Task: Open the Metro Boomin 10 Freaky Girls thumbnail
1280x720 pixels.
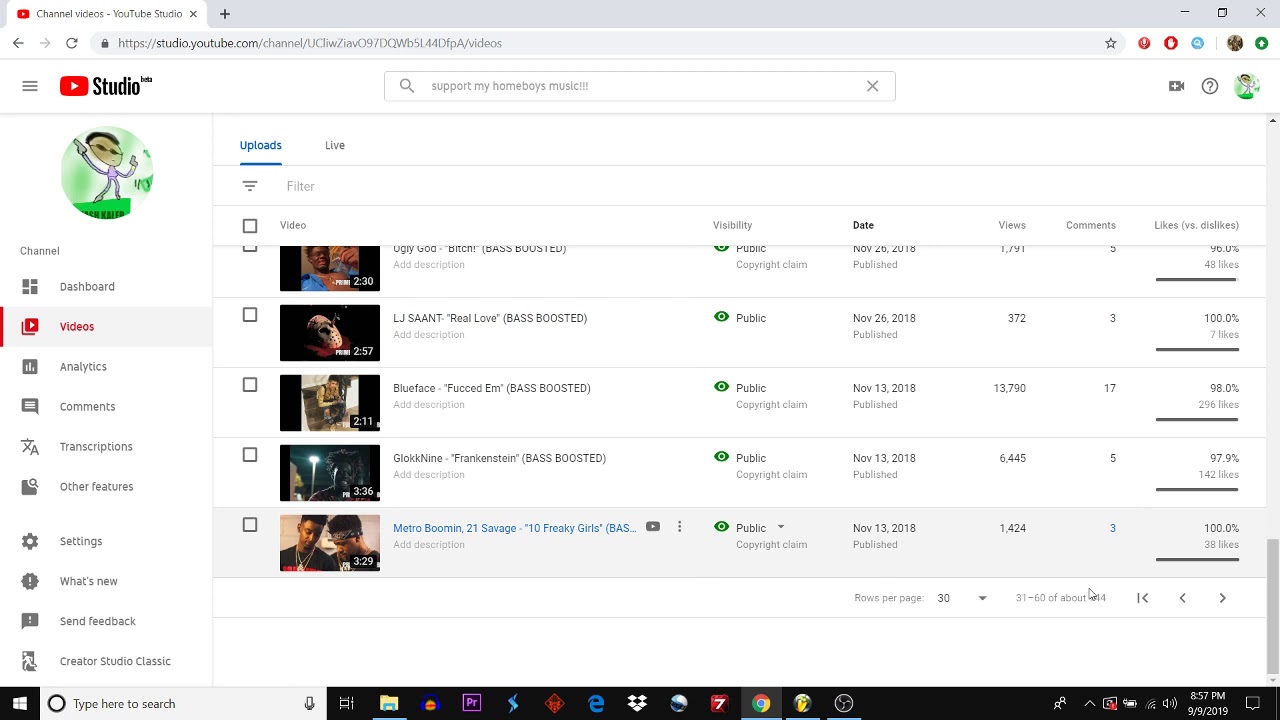Action: (x=330, y=543)
